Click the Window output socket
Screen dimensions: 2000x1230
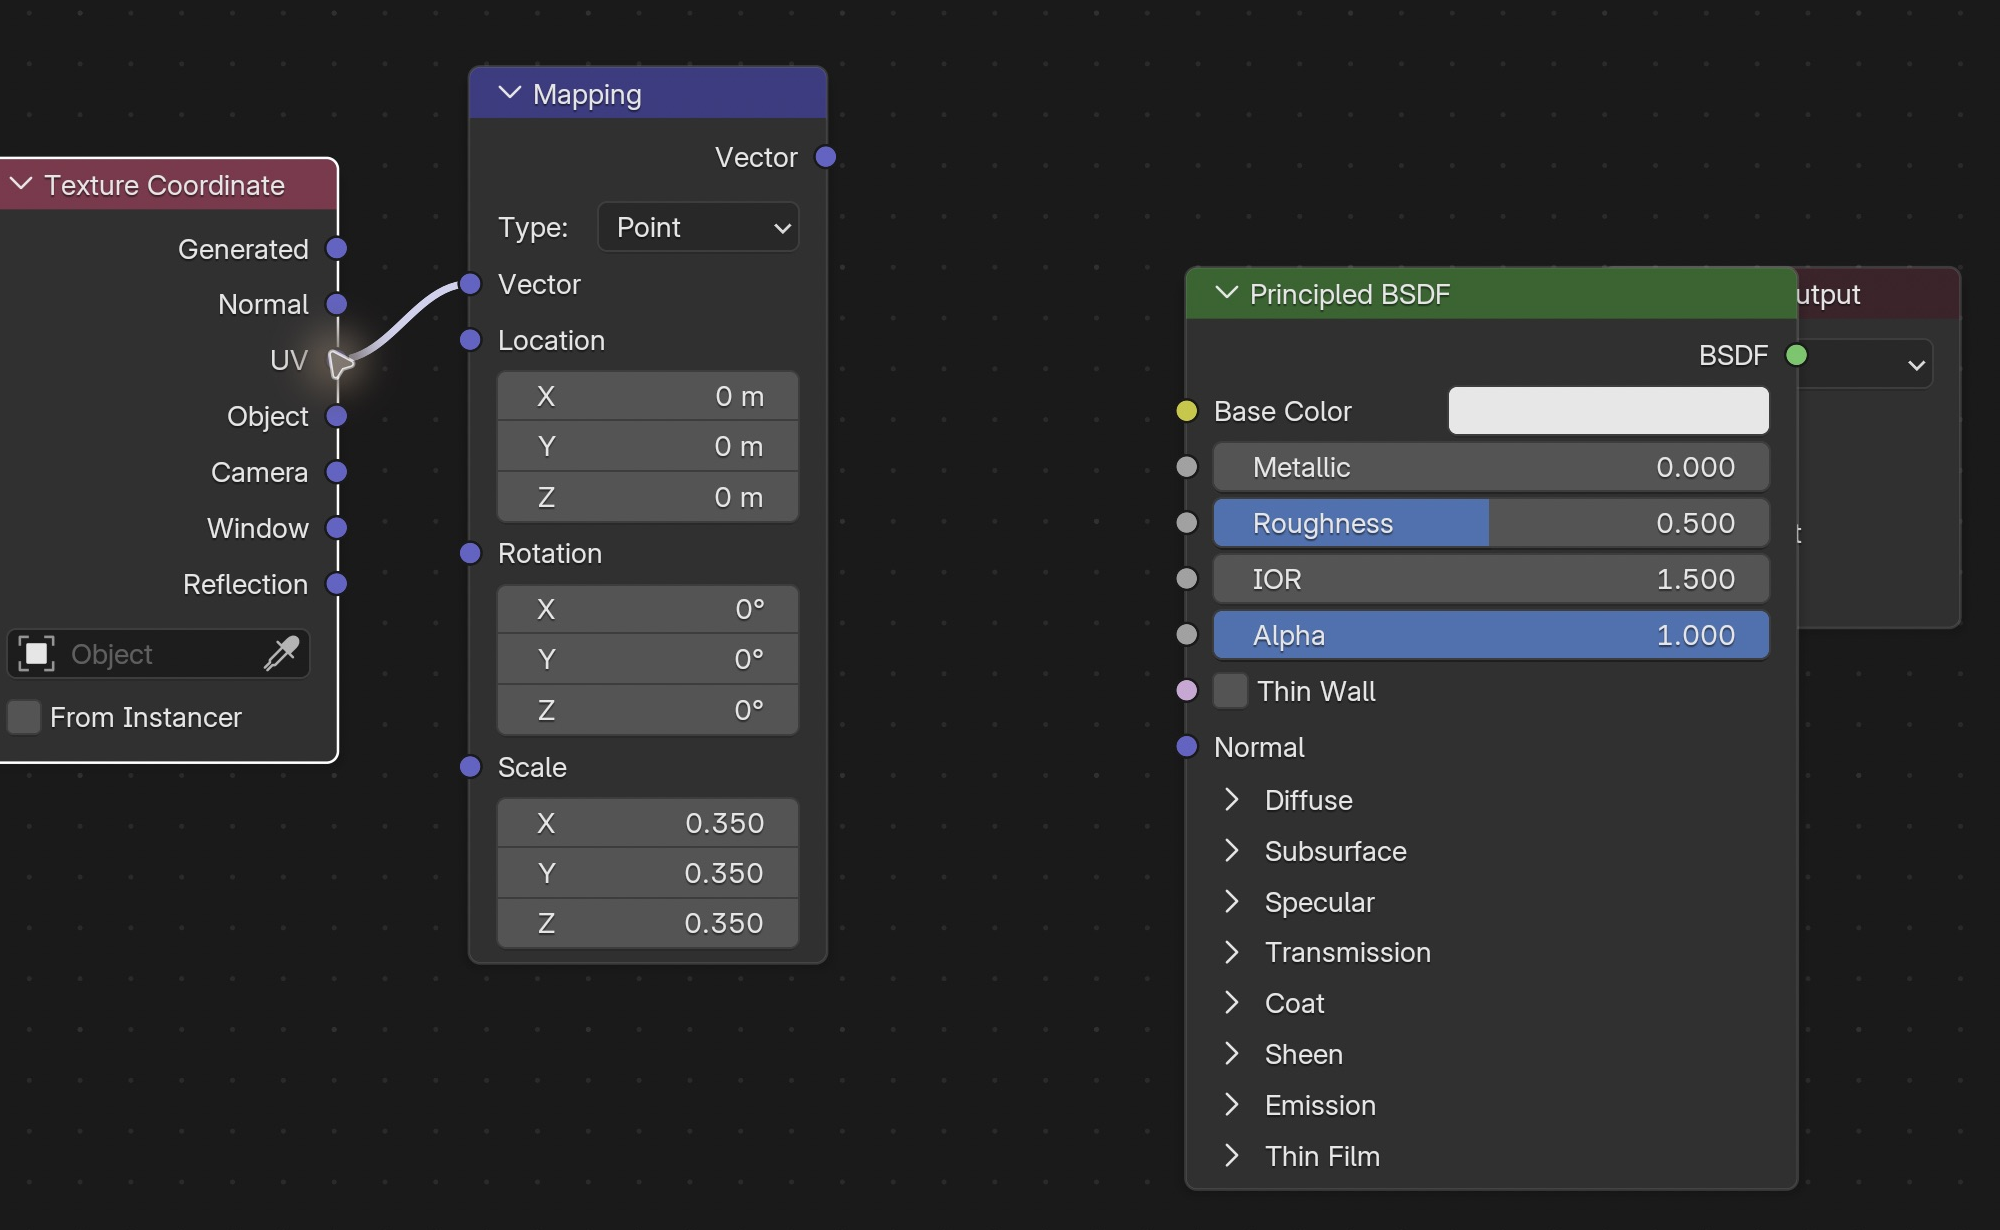point(337,528)
